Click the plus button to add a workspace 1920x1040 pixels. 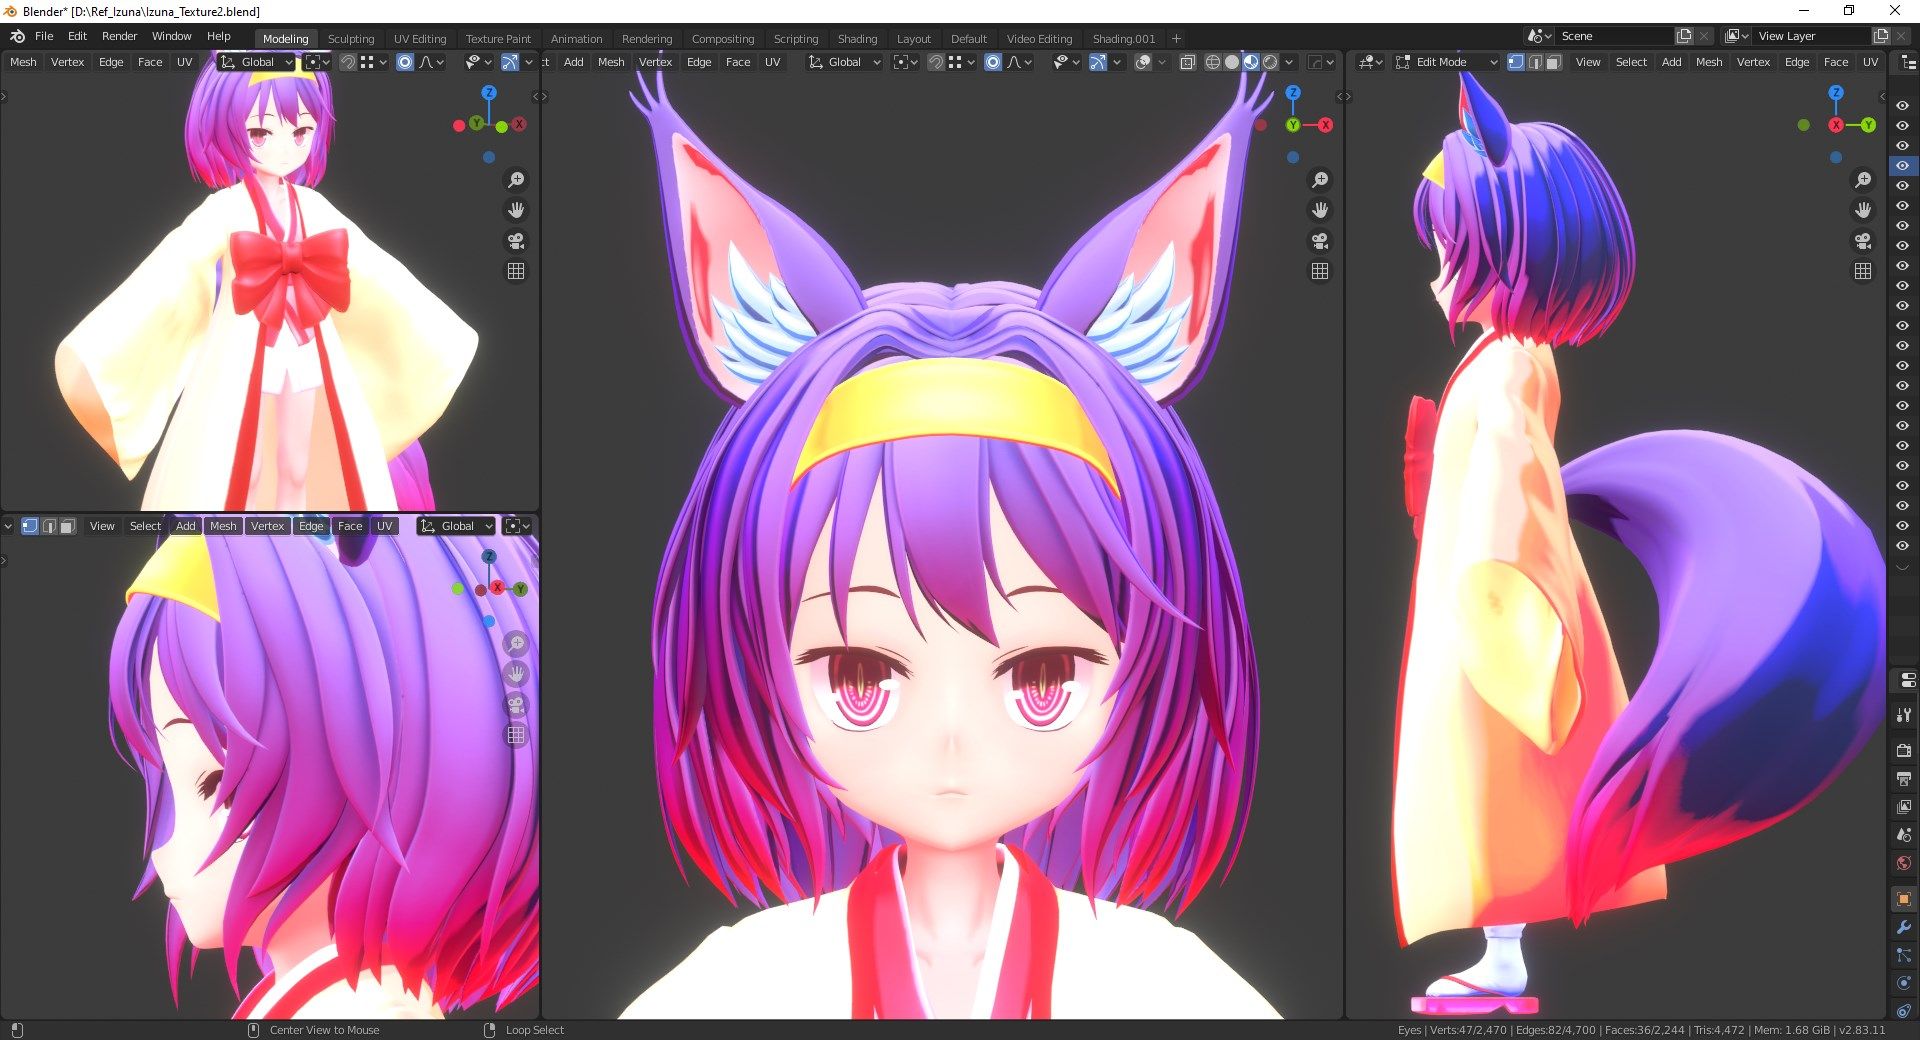[x=1177, y=39]
